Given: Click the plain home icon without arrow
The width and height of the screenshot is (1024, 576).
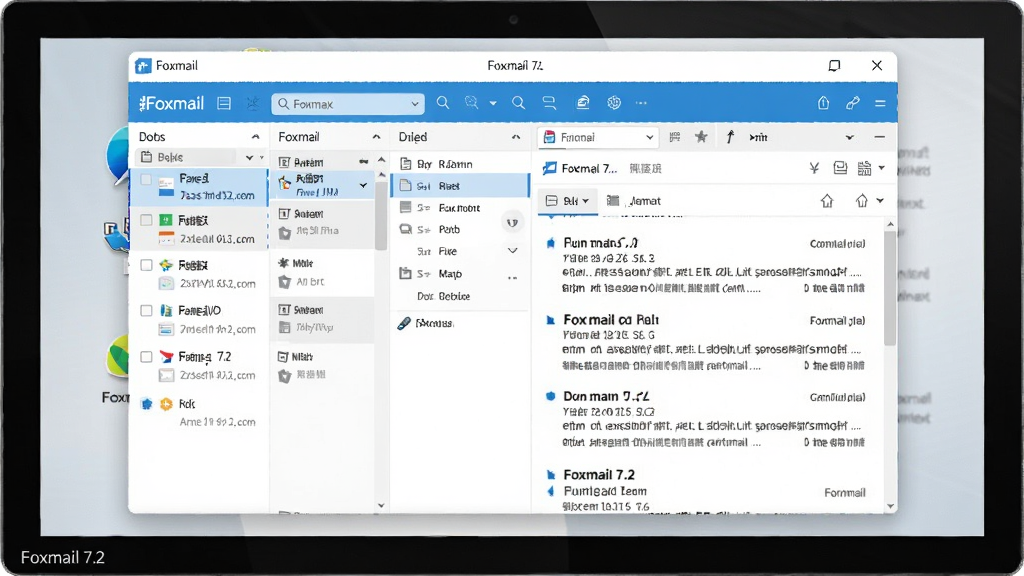Looking at the screenshot, I should 827,201.
